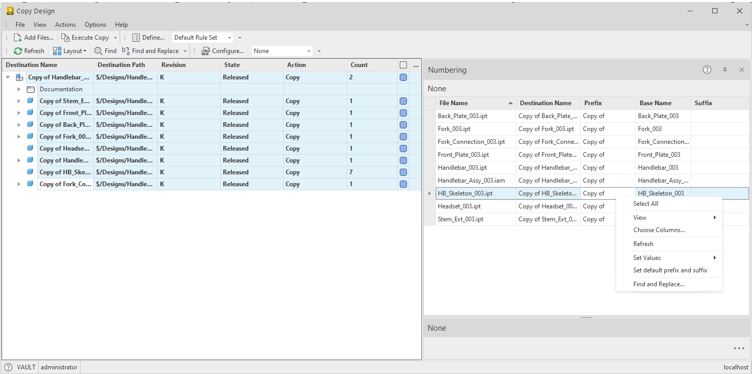
Task: Toggle checkbox for Copy of Handlebar assembly row
Action: [x=403, y=77]
